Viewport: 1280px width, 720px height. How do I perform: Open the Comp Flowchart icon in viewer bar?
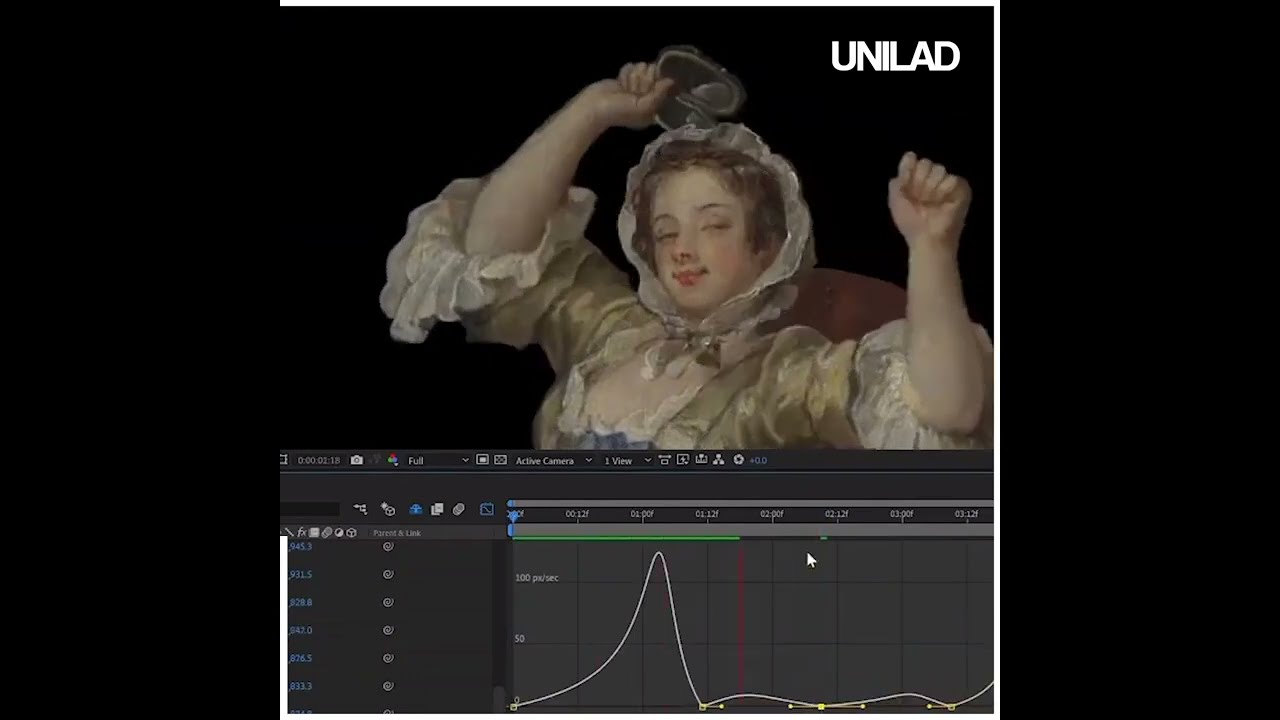pos(719,459)
